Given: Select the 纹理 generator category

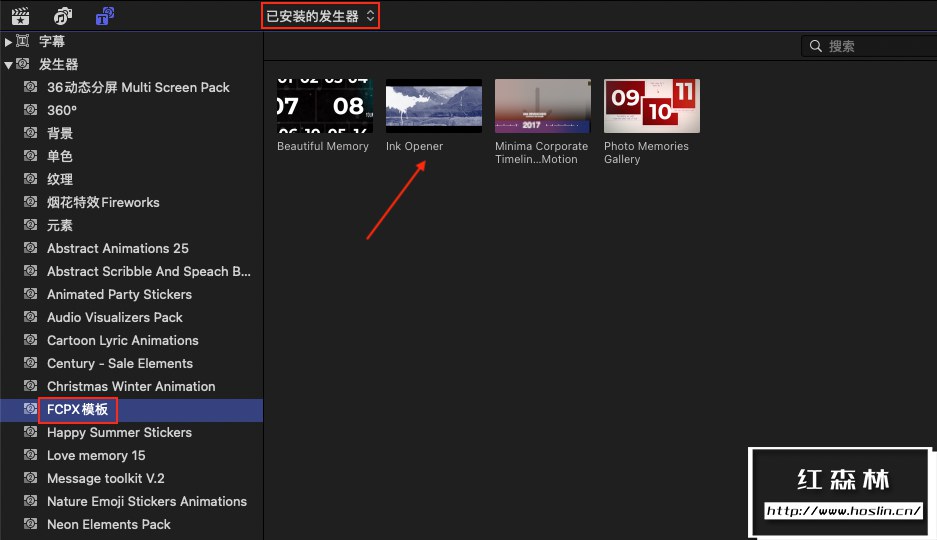Looking at the screenshot, I should click(131, 179).
